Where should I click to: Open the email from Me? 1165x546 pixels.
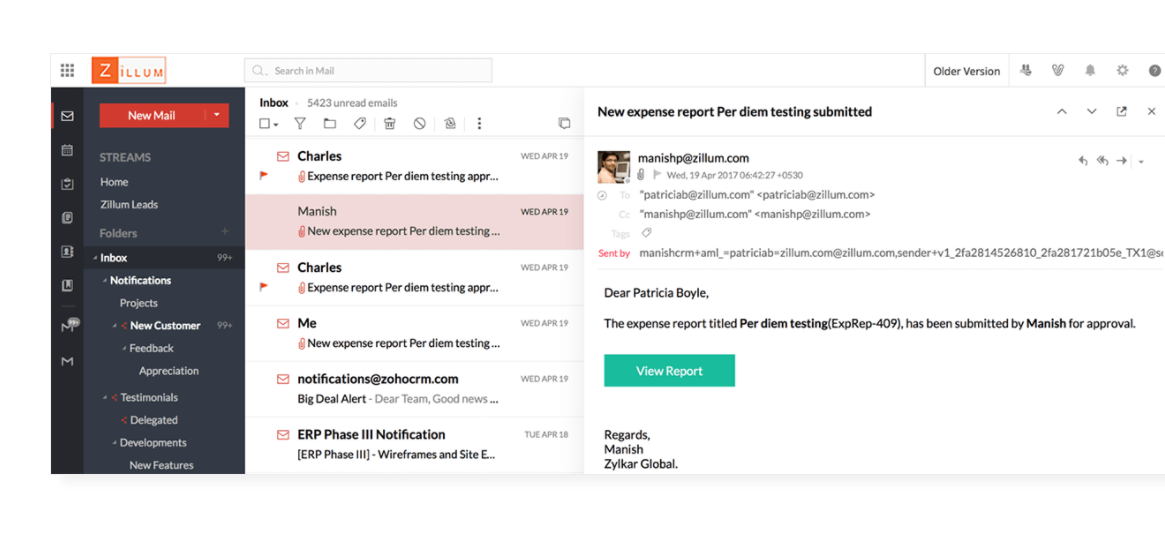[414, 334]
